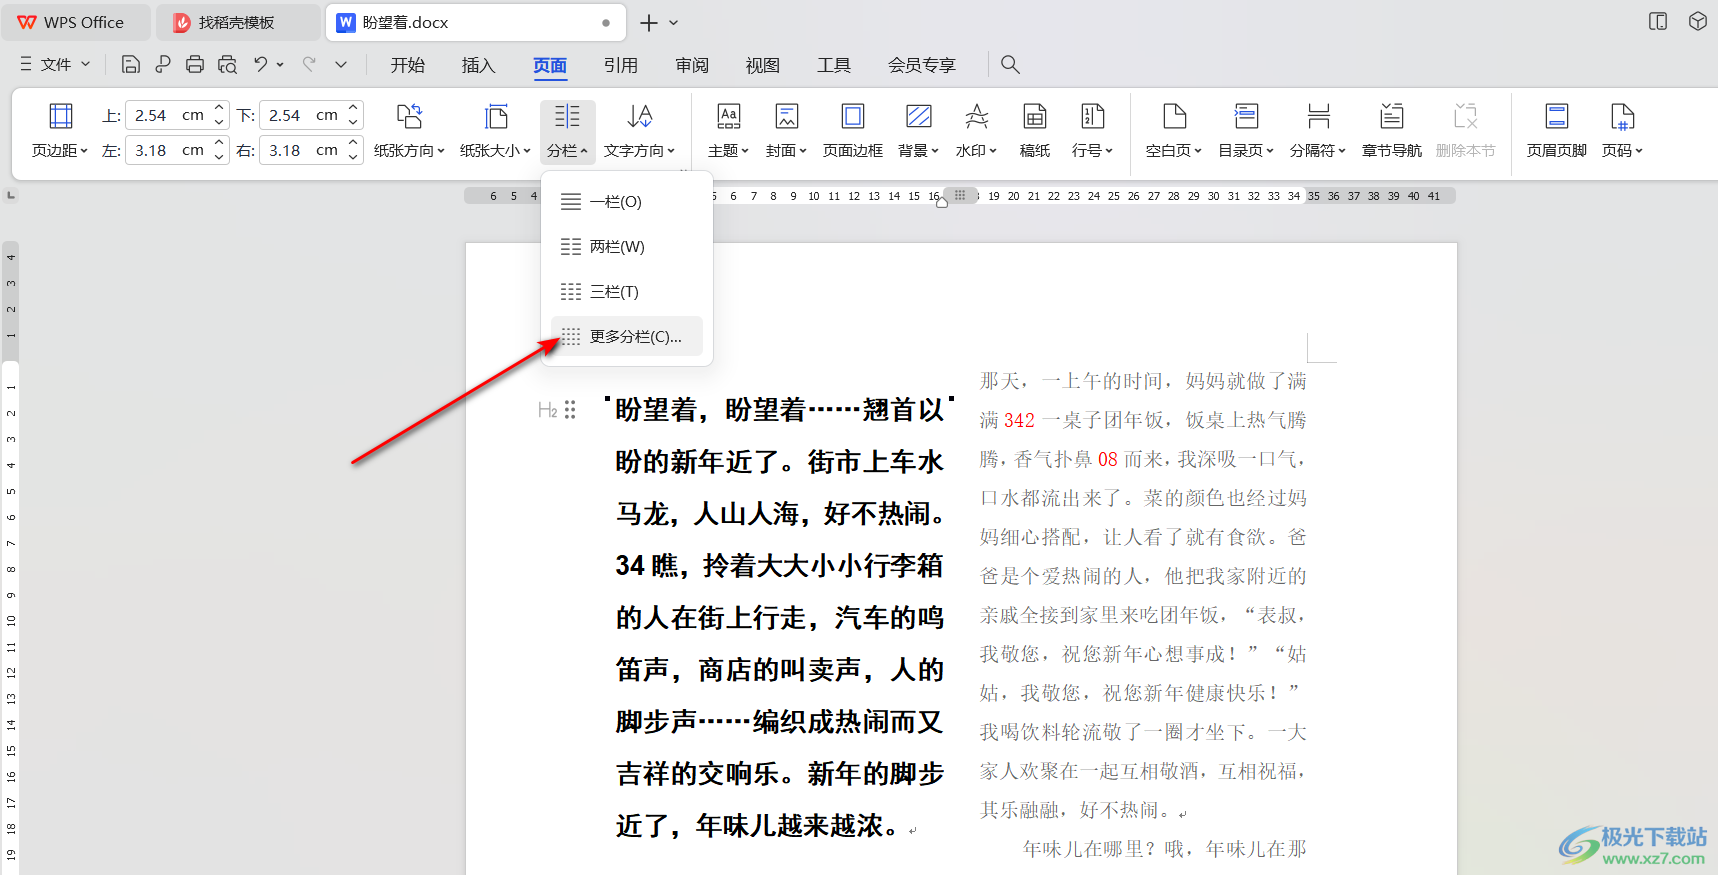The image size is (1718, 875).
Task: Increase the left margin with stepper
Action: pos(219,143)
